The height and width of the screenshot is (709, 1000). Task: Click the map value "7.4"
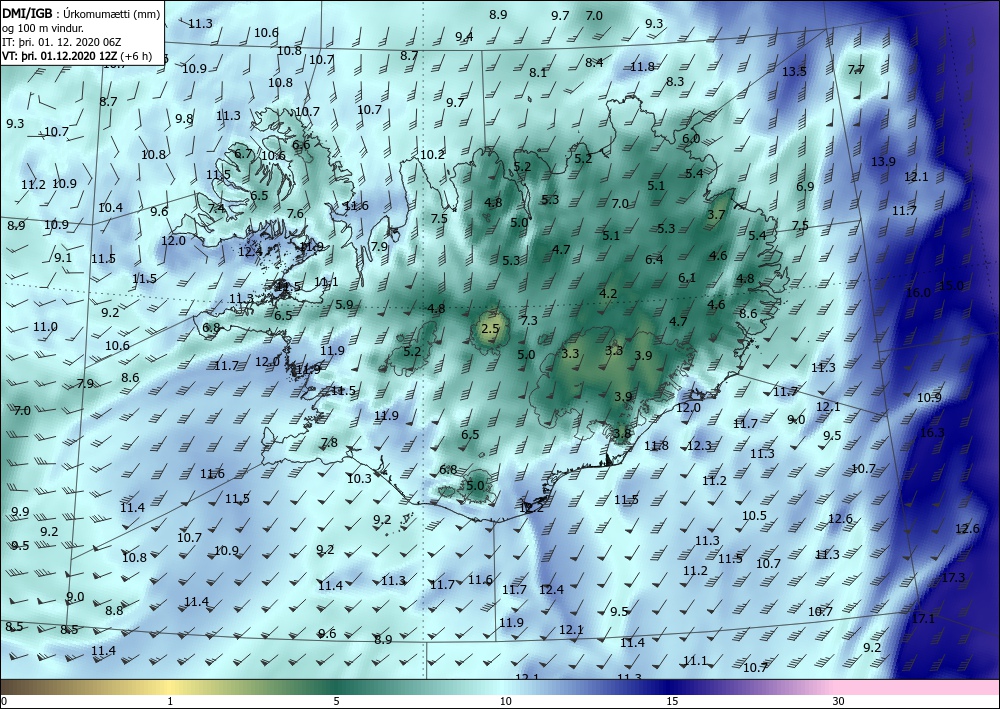click(216, 208)
